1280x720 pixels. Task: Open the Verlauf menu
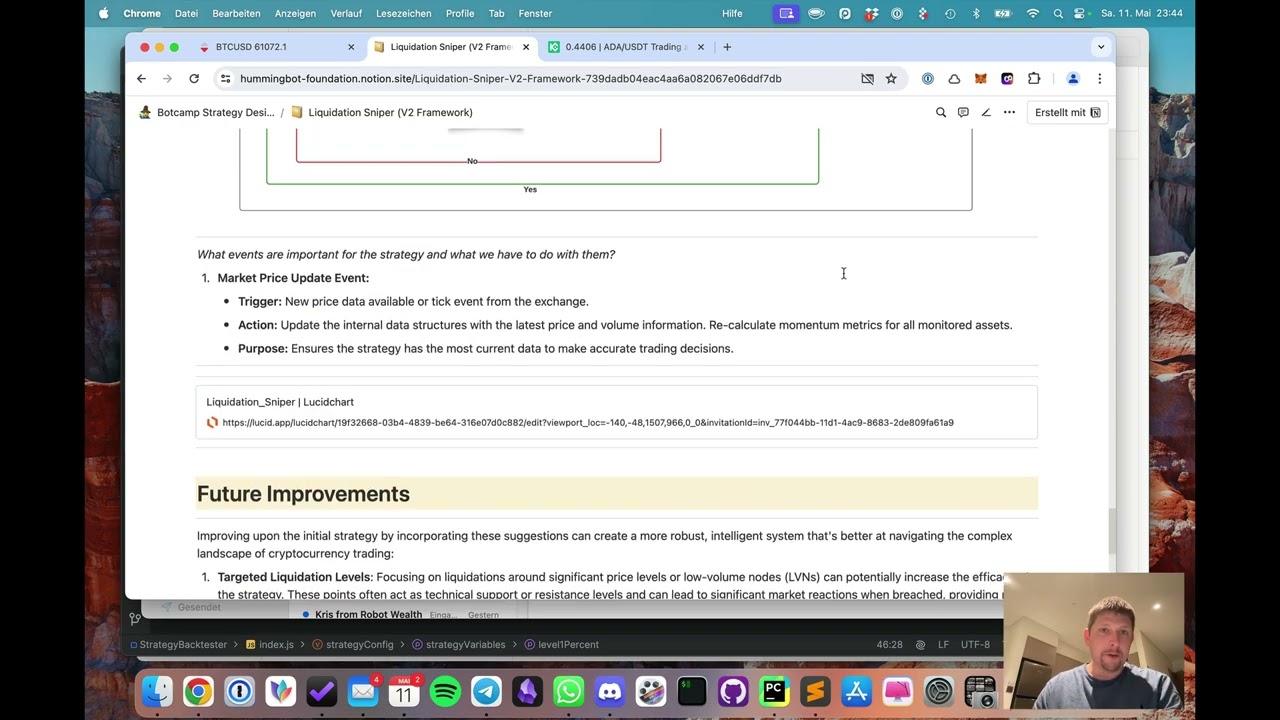click(x=346, y=13)
